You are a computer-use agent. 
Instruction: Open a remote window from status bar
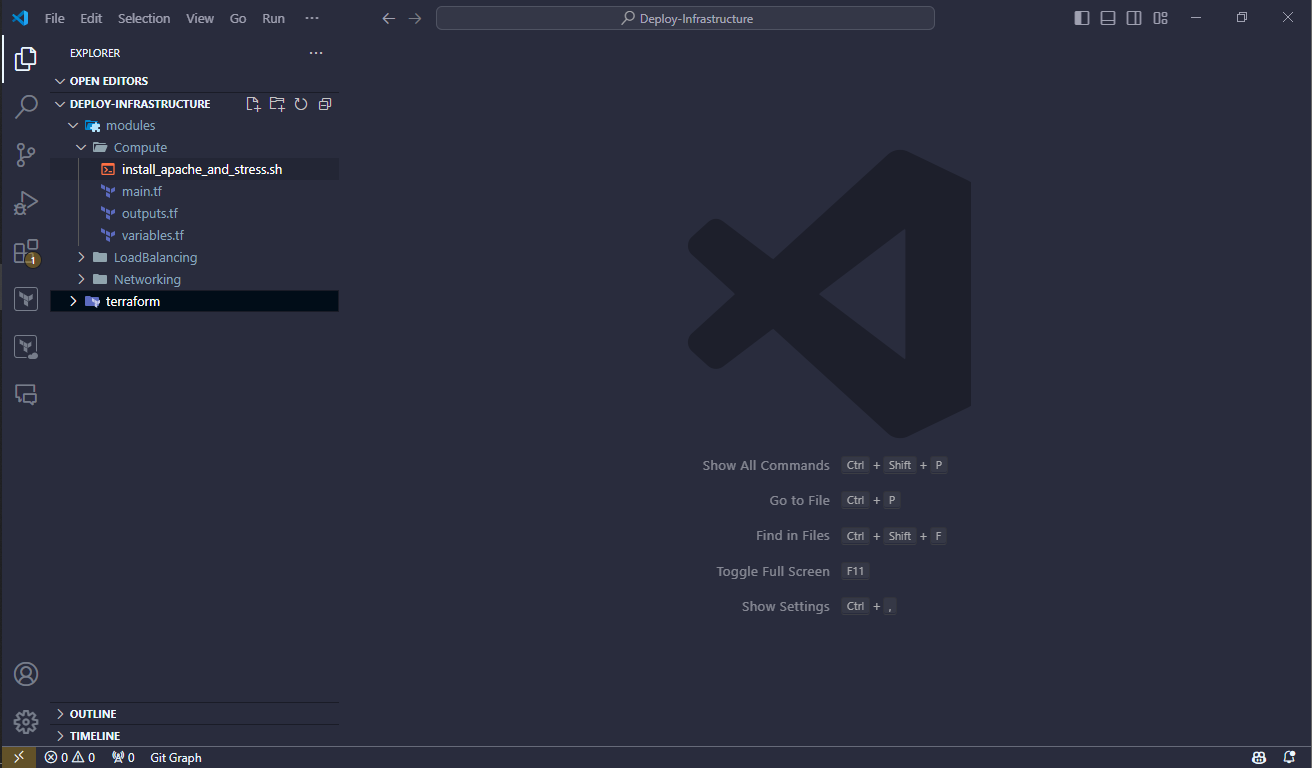pos(18,757)
